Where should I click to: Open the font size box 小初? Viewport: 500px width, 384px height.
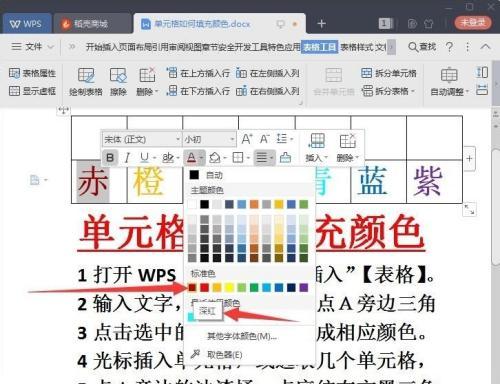click(x=209, y=139)
